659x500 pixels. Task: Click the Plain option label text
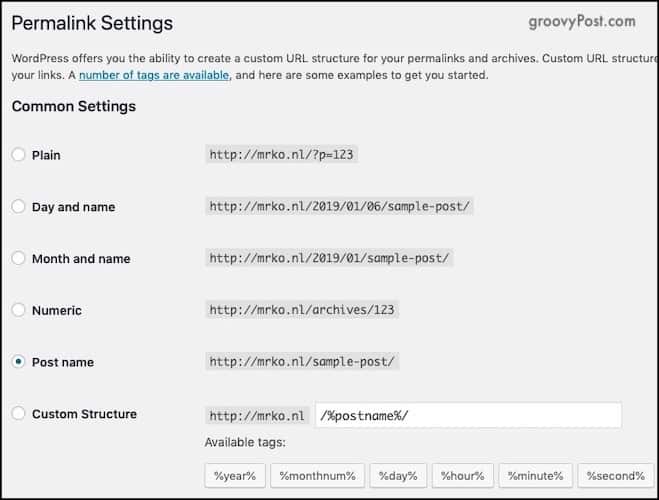click(46, 155)
